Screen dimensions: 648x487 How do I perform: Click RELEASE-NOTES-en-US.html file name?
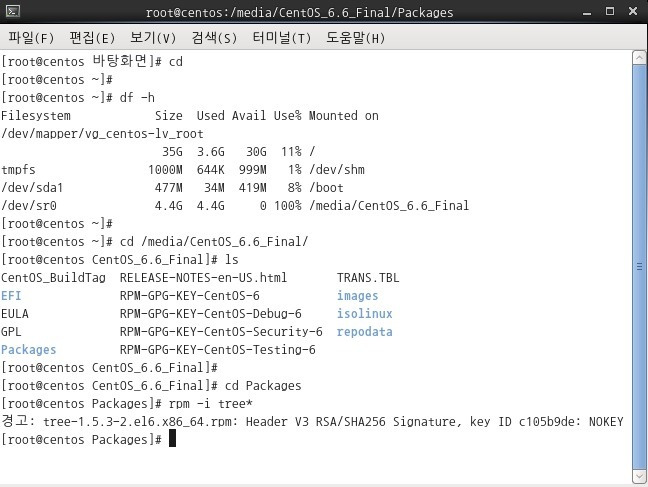click(203, 278)
